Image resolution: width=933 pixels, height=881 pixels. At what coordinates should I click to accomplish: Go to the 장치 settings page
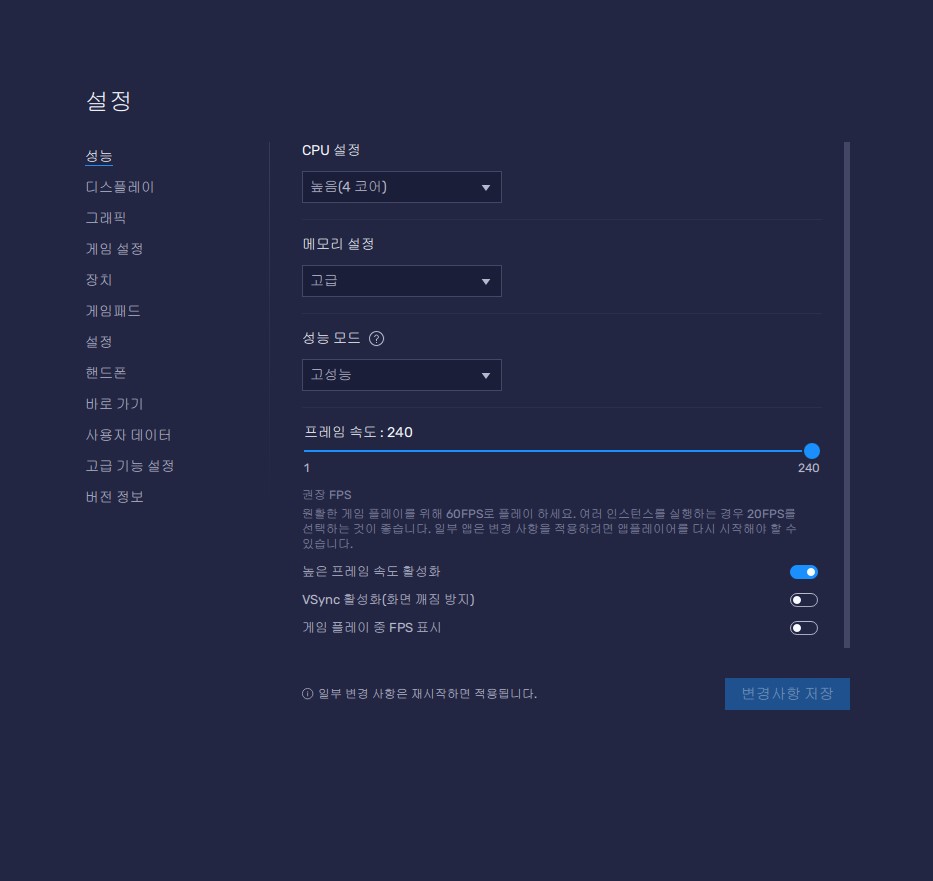click(99, 280)
